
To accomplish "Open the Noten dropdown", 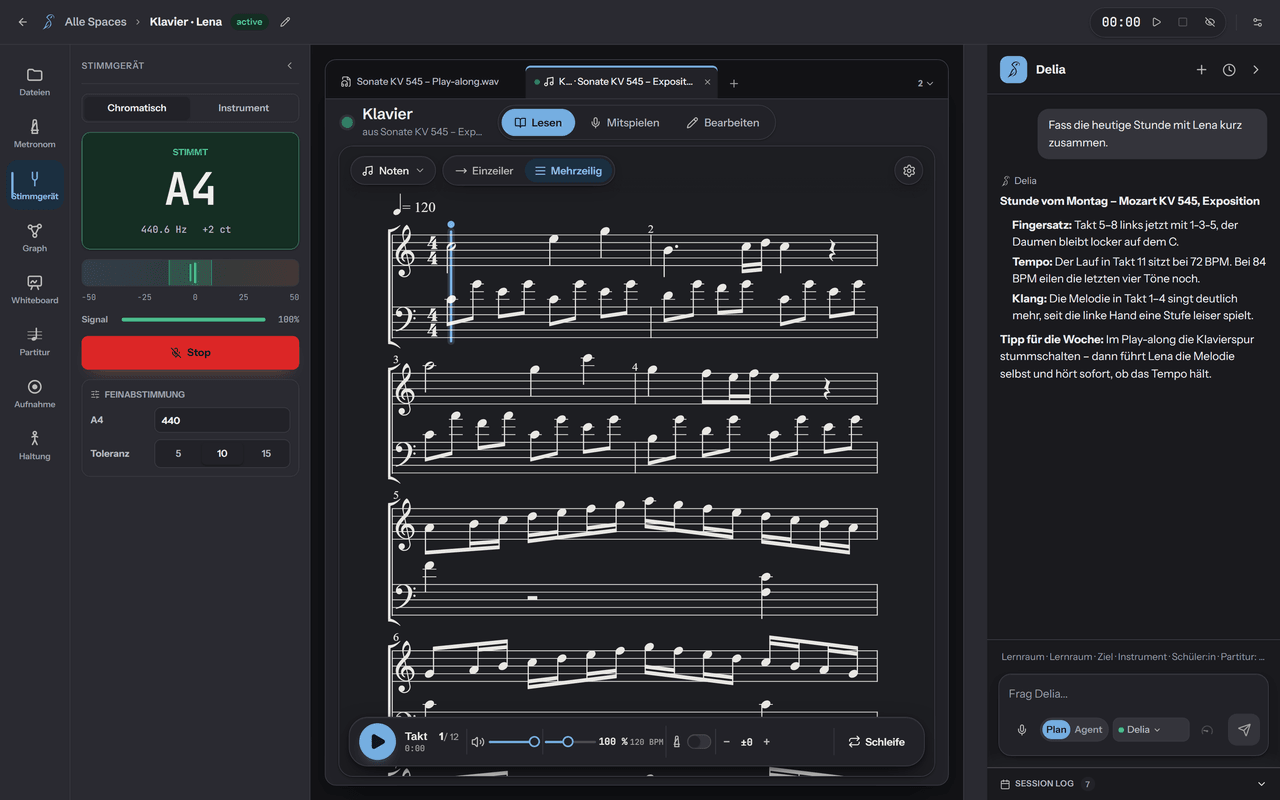I will (x=393, y=171).
